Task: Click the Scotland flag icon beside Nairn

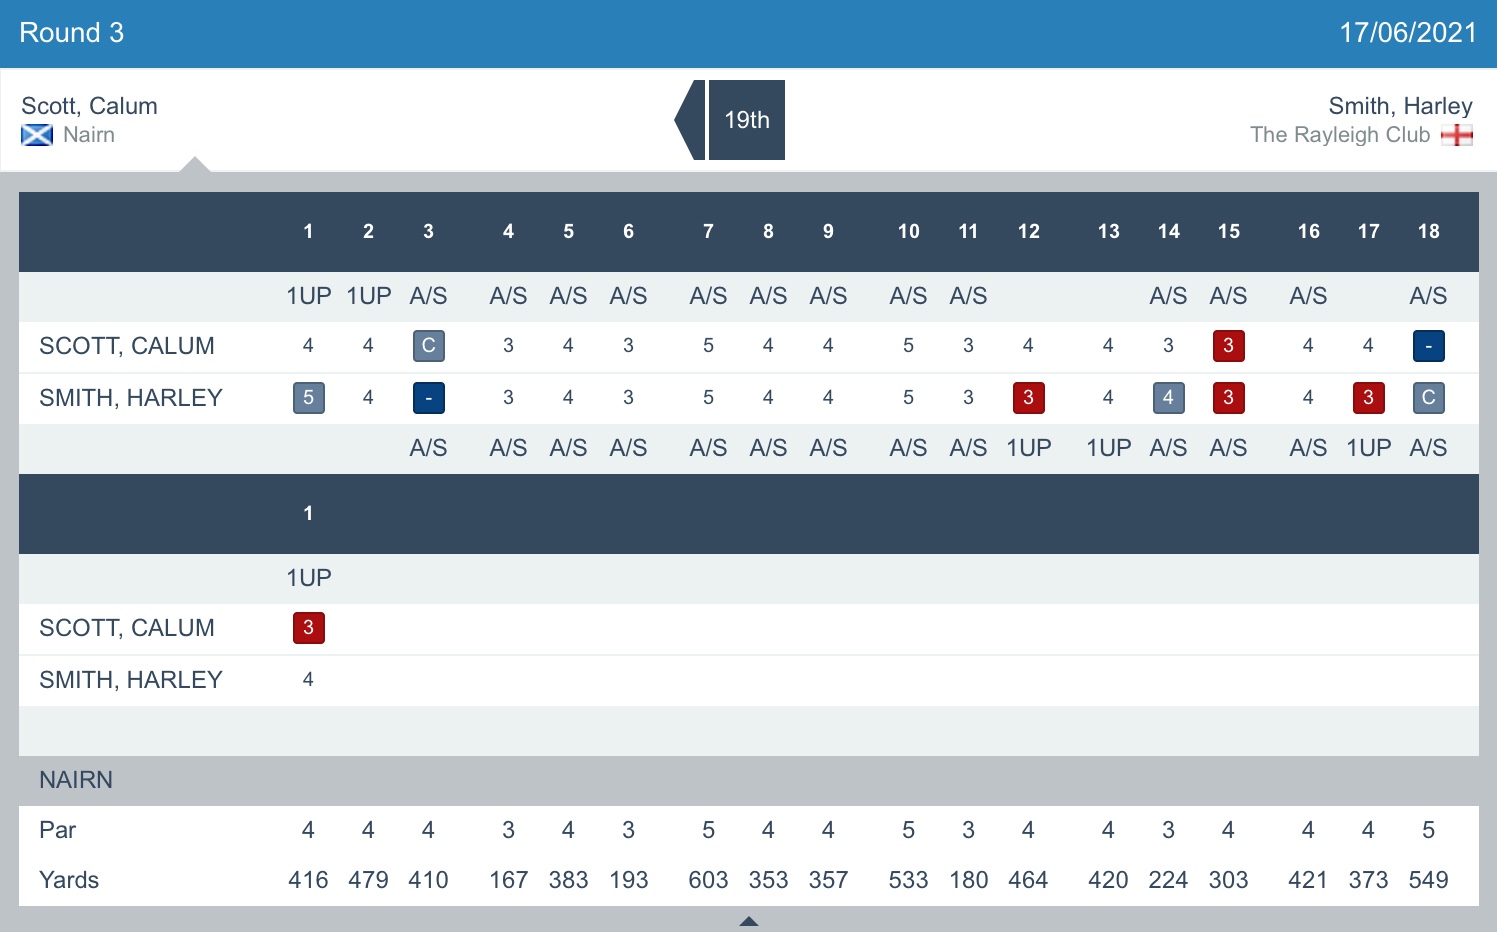Action: click(37, 135)
